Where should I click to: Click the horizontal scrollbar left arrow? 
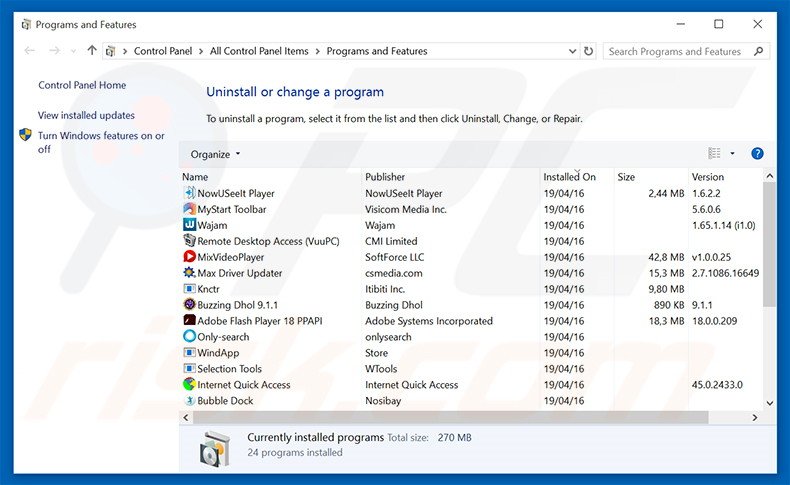click(x=186, y=418)
